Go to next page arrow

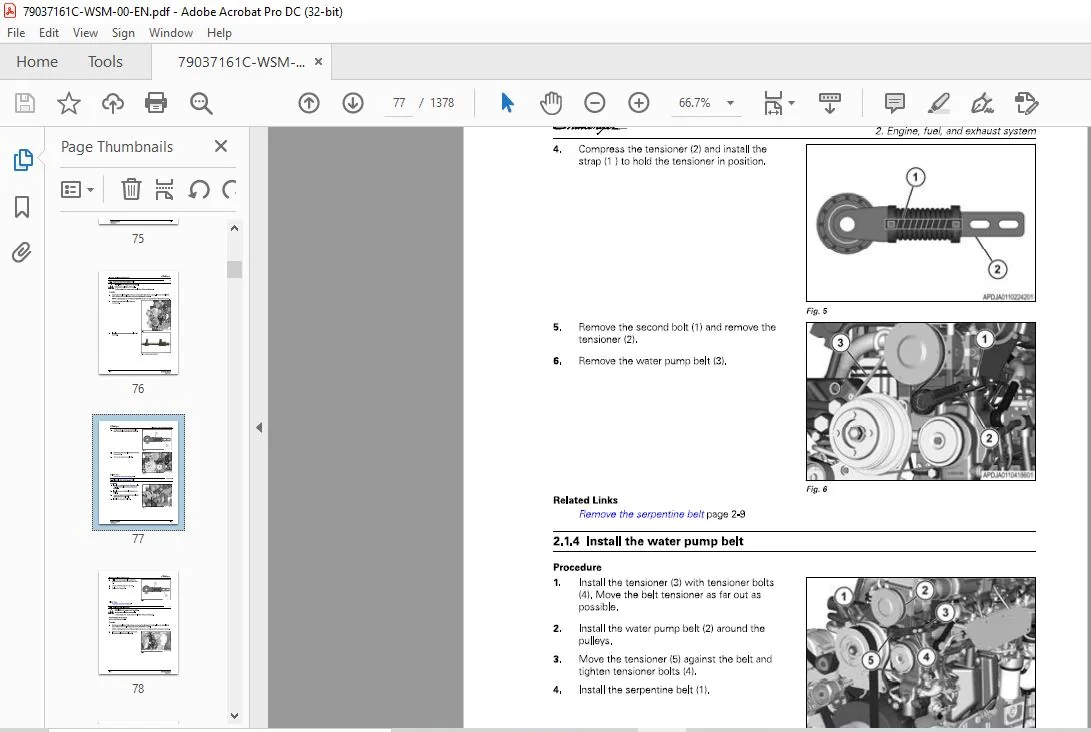[353, 103]
